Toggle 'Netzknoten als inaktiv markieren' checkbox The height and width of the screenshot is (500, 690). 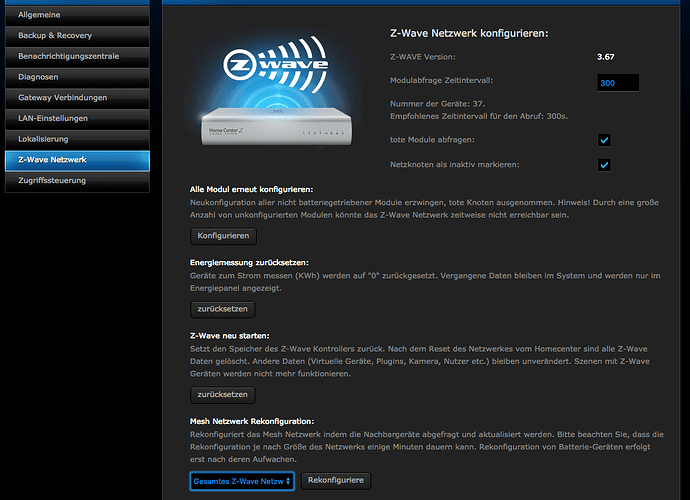(604, 165)
